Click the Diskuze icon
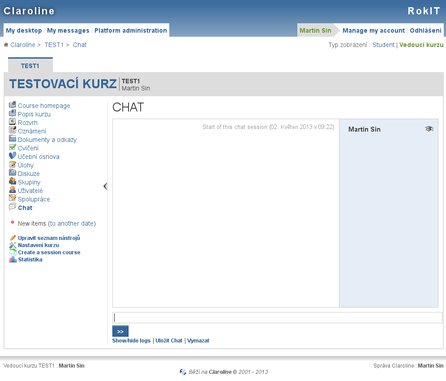Viewport: 446px width, 381px height. [x=12, y=173]
